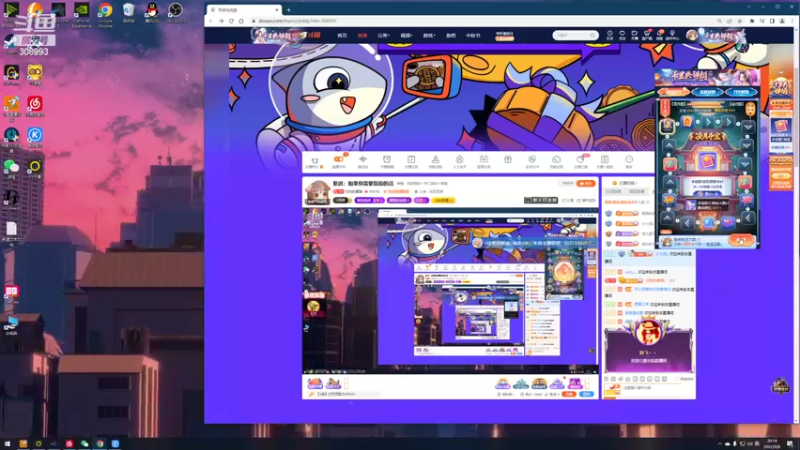Click the floating mascot icon at page corner
This screenshot has height=450, width=800.
click(x=780, y=386)
